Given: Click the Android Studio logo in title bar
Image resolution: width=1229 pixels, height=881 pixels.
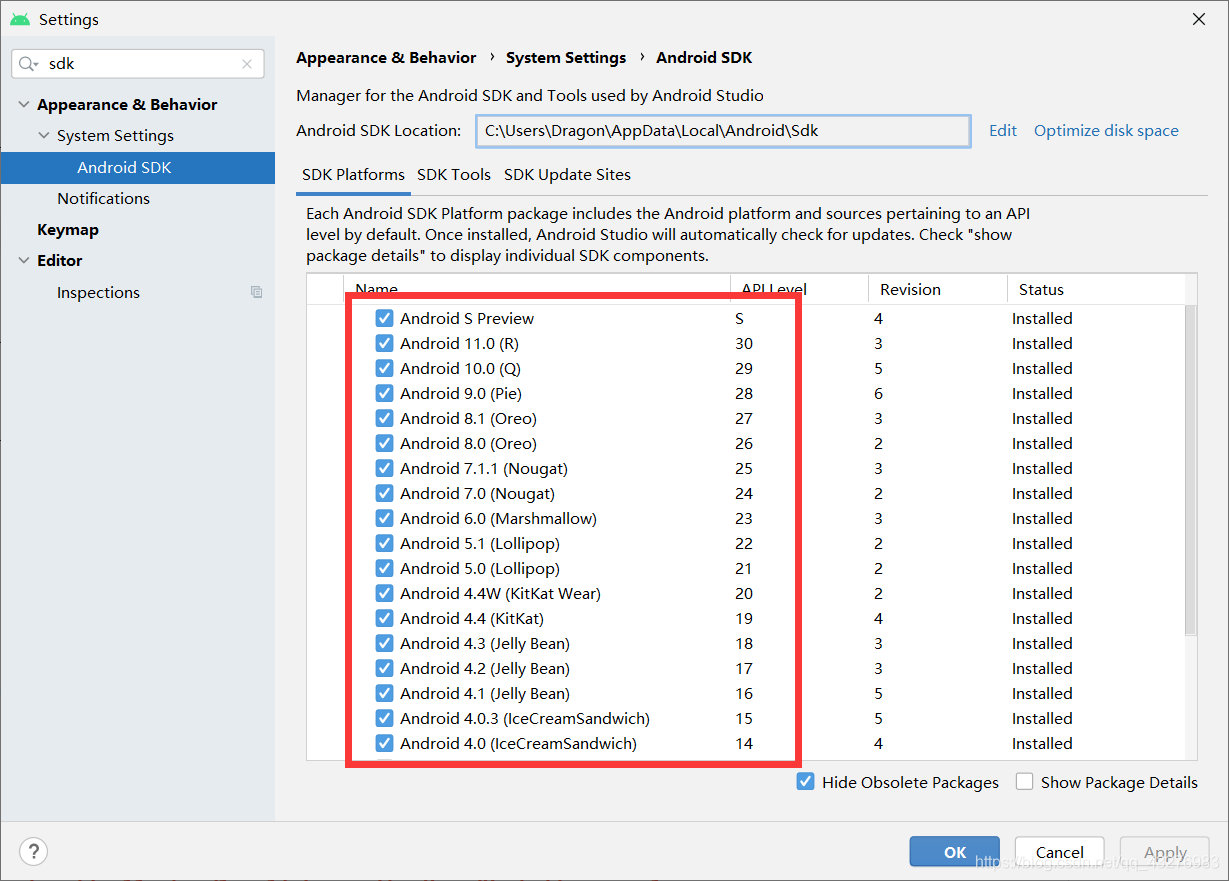Looking at the screenshot, I should click(x=20, y=19).
